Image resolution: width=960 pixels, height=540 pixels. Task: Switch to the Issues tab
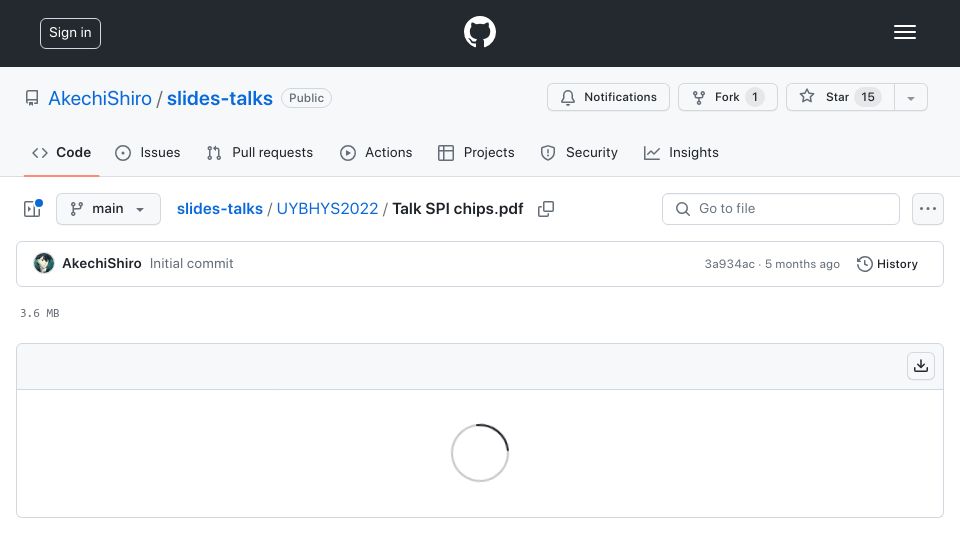pos(148,152)
